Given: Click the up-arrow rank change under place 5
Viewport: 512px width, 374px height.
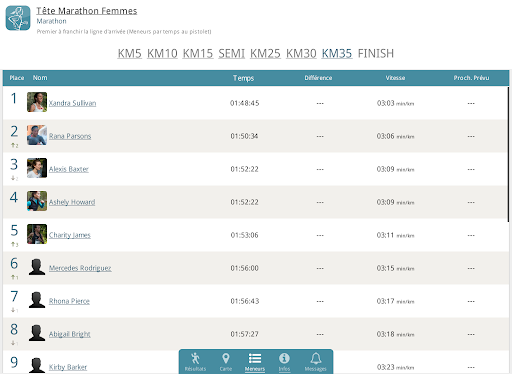Looking at the screenshot, I should click(x=14, y=244).
